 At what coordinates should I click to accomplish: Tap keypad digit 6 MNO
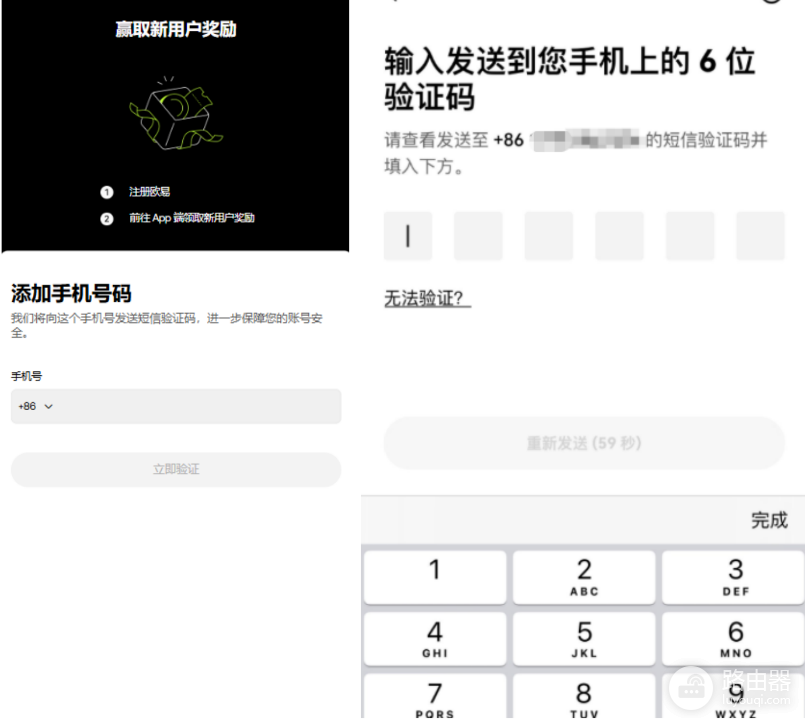tap(733, 639)
